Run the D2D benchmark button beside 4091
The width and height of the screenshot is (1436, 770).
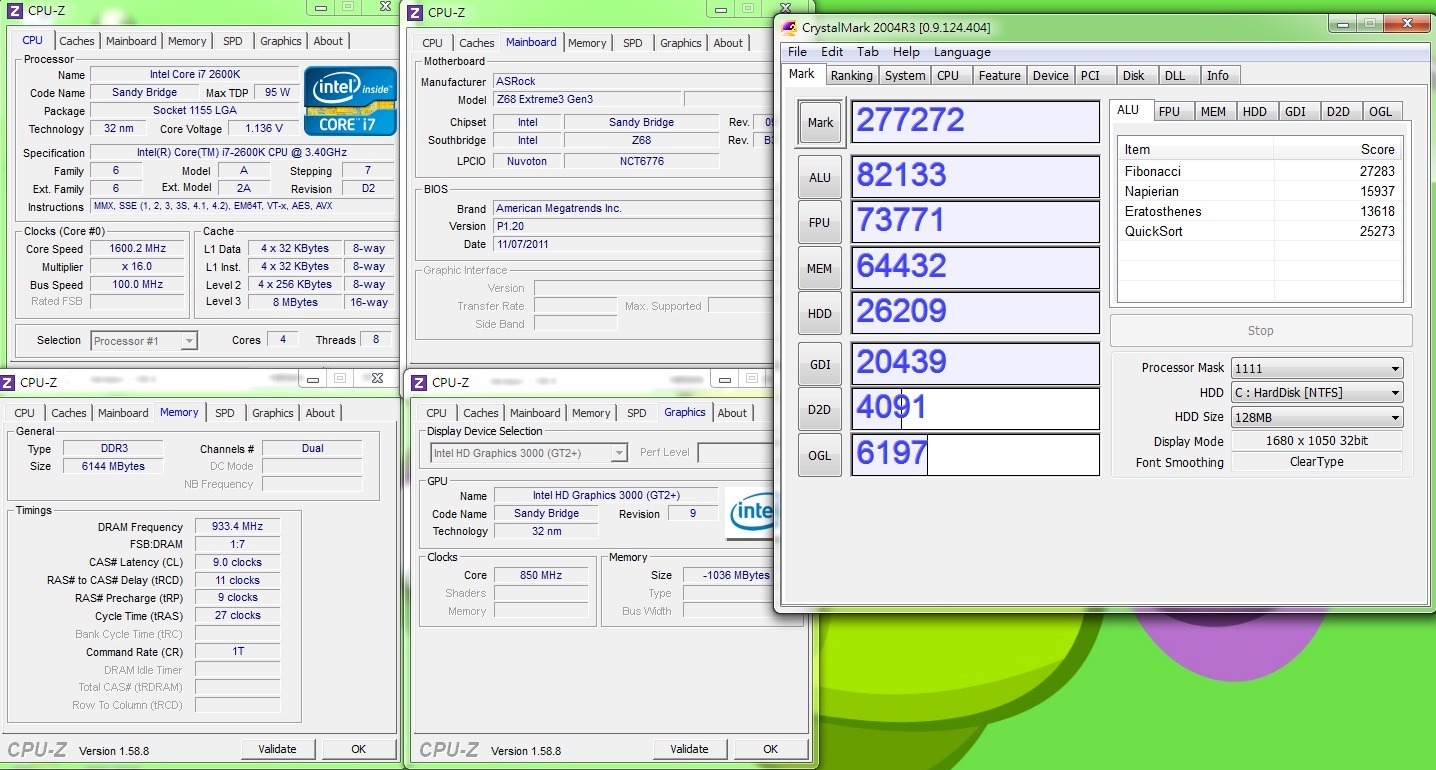click(820, 409)
